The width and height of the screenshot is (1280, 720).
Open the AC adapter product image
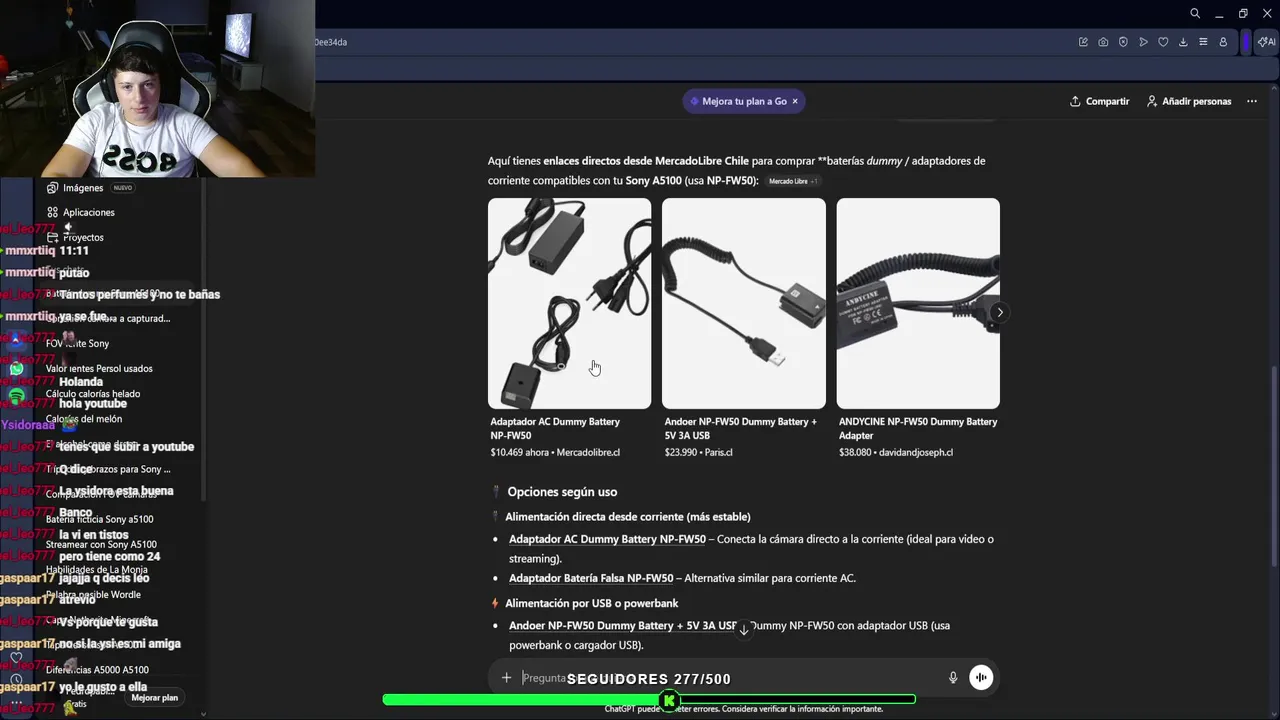(x=569, y=303)
